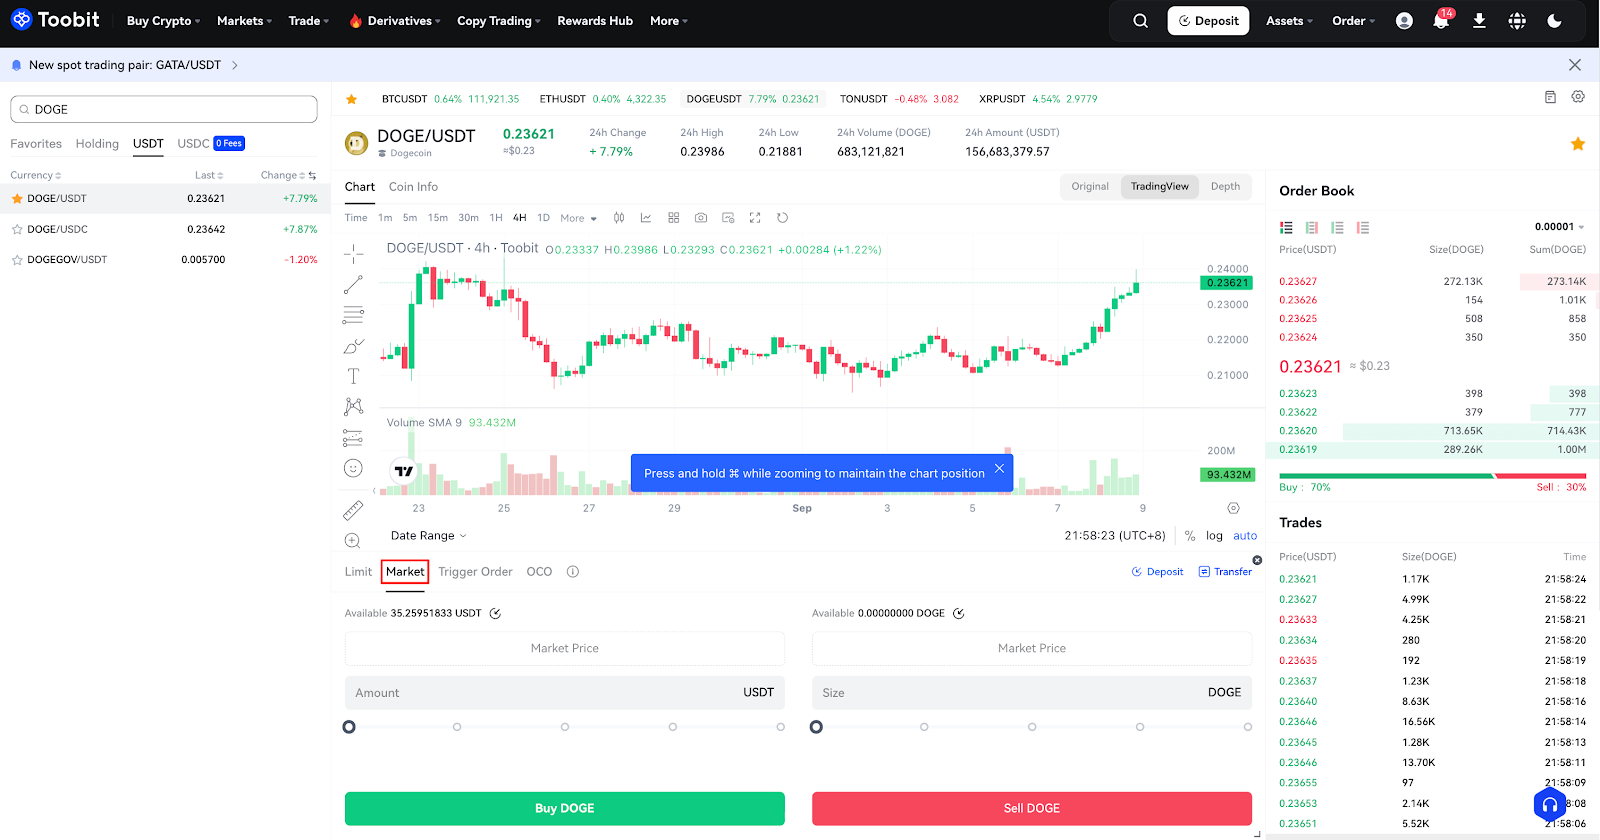The image size is (1600, 840).
Task: Switch chart to Depth view
Action: point(1225,187)
